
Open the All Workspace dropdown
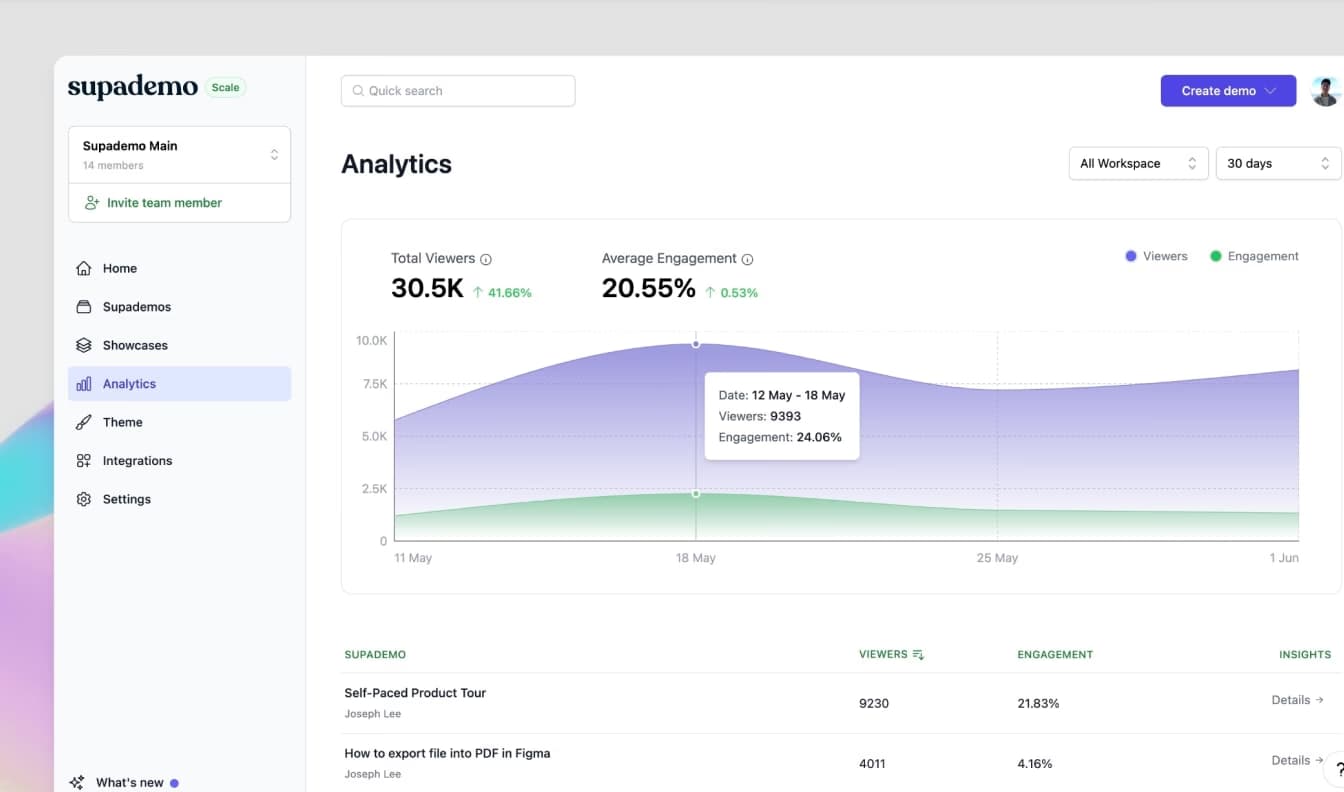click(1137, 163)
